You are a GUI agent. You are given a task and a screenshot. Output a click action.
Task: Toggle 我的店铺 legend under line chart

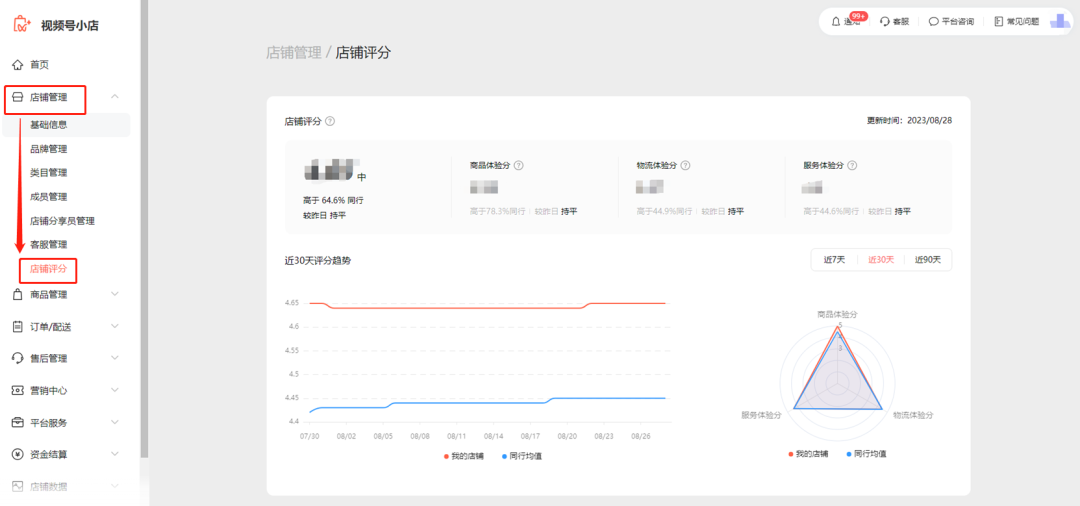tap(464, 456)
